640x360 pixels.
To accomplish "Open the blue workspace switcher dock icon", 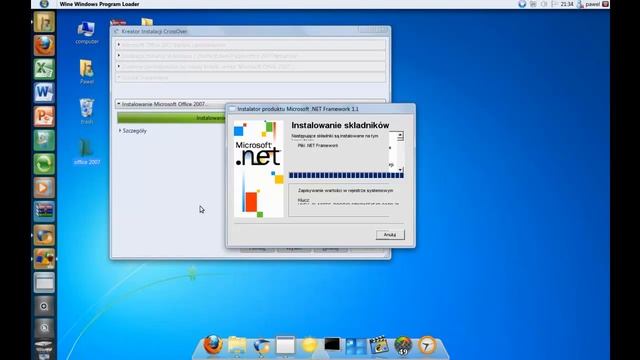I will pos(356,346).
